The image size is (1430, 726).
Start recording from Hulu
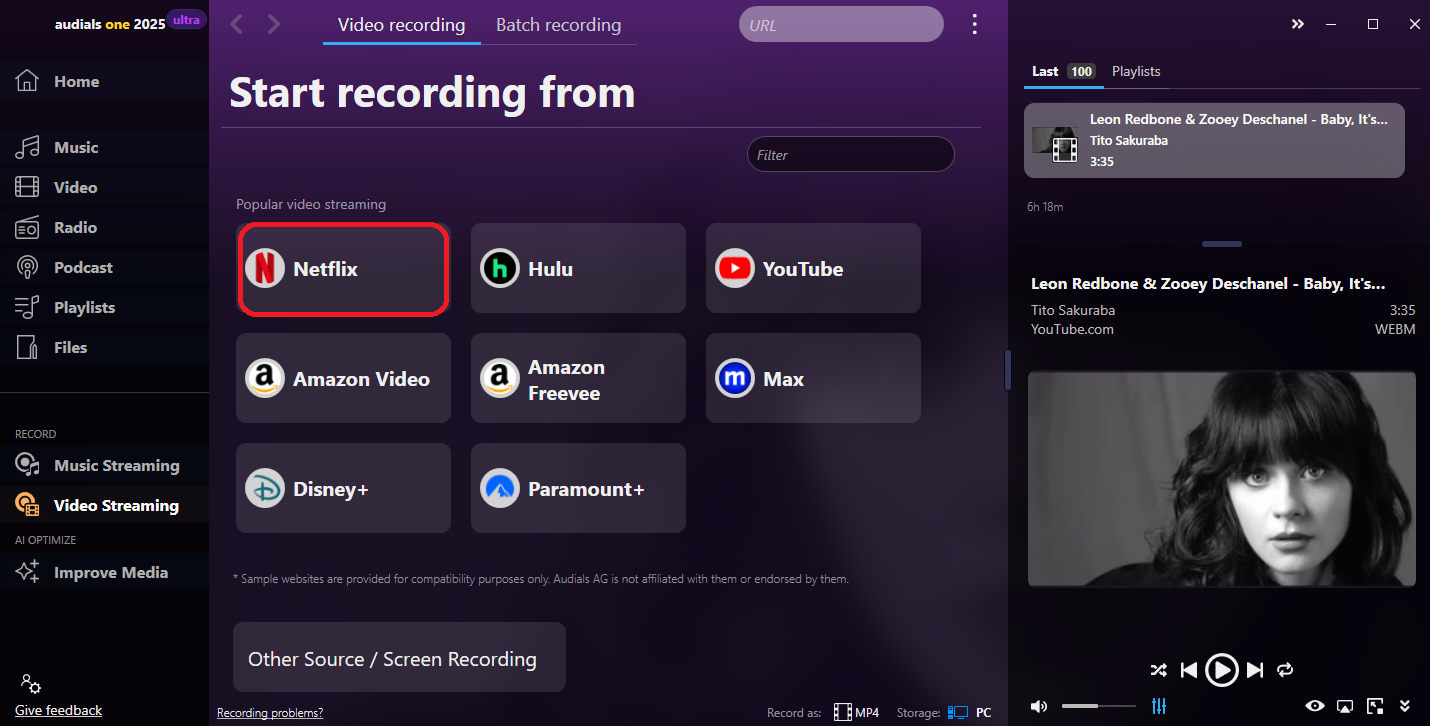coord(578,268)
